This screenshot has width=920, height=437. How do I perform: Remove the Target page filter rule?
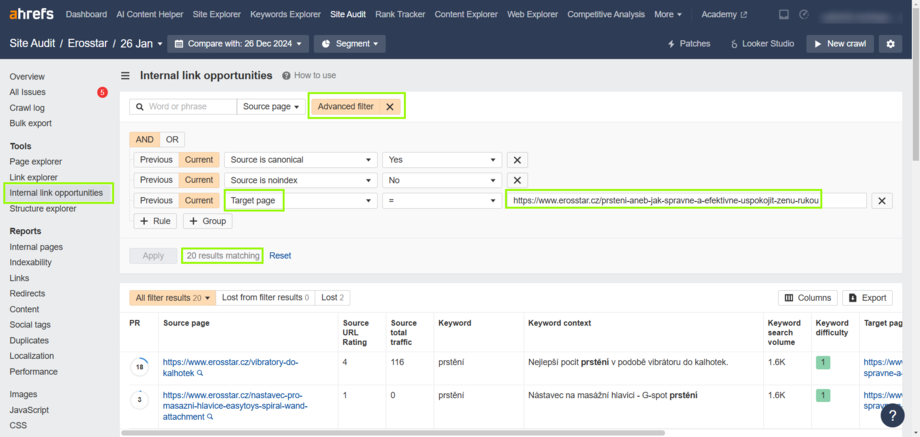(882, 201)
